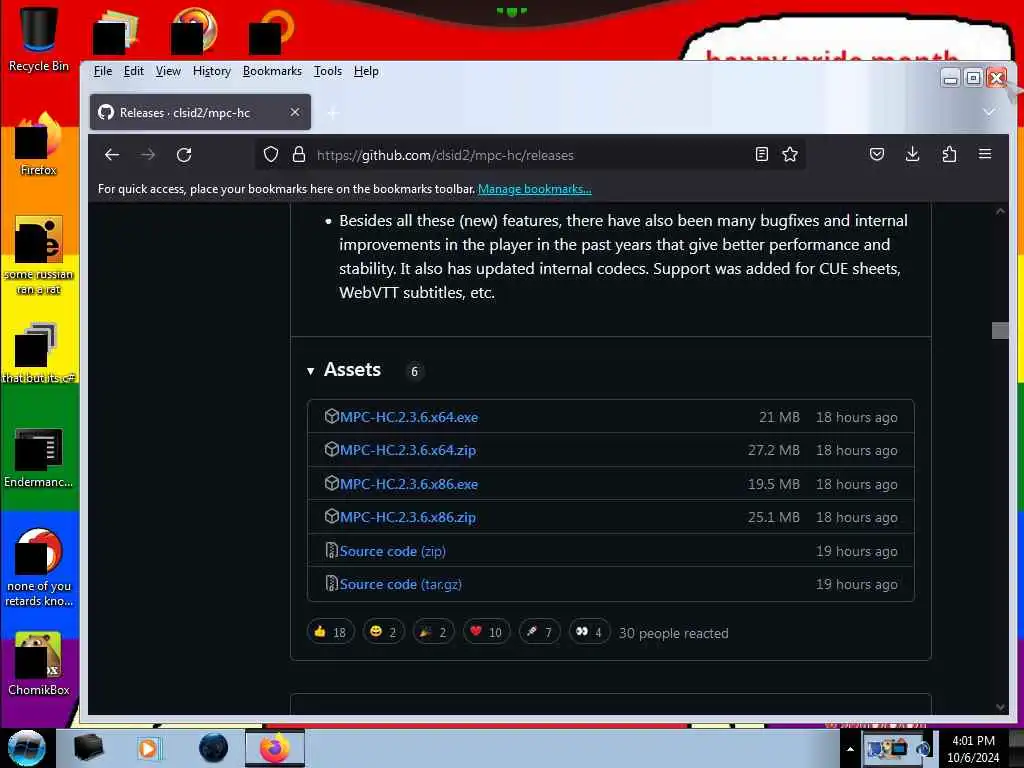The image size is (1024, 768).
Task: Open the Help menu
Action: pos(366,71)
